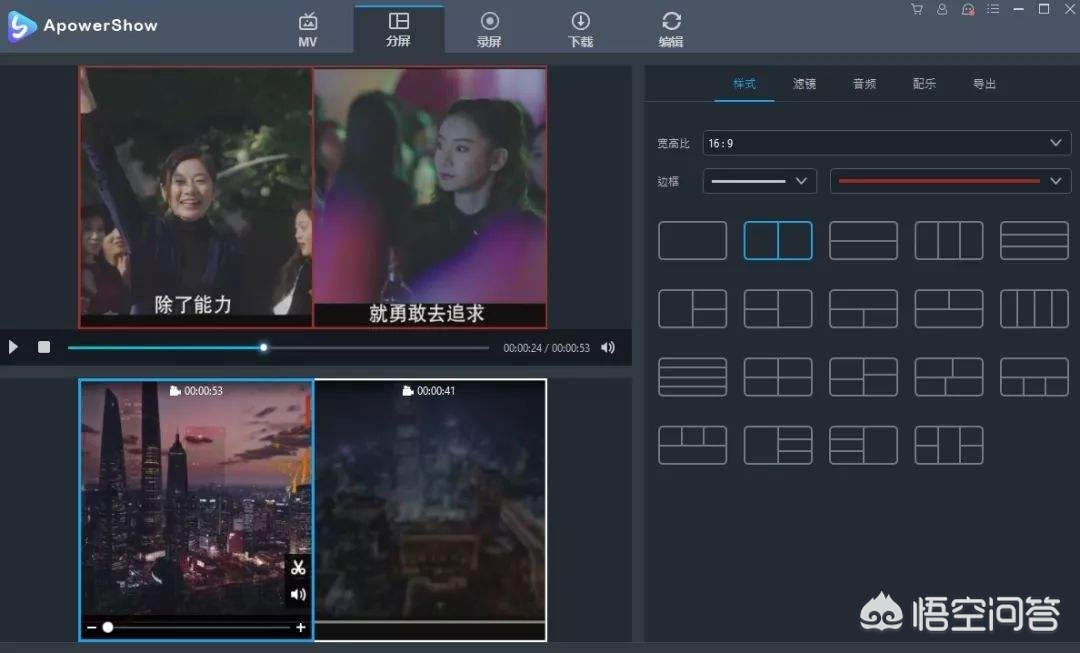Pick layout with two left and large right panel
1080x653 pixels.
point(778,309)
